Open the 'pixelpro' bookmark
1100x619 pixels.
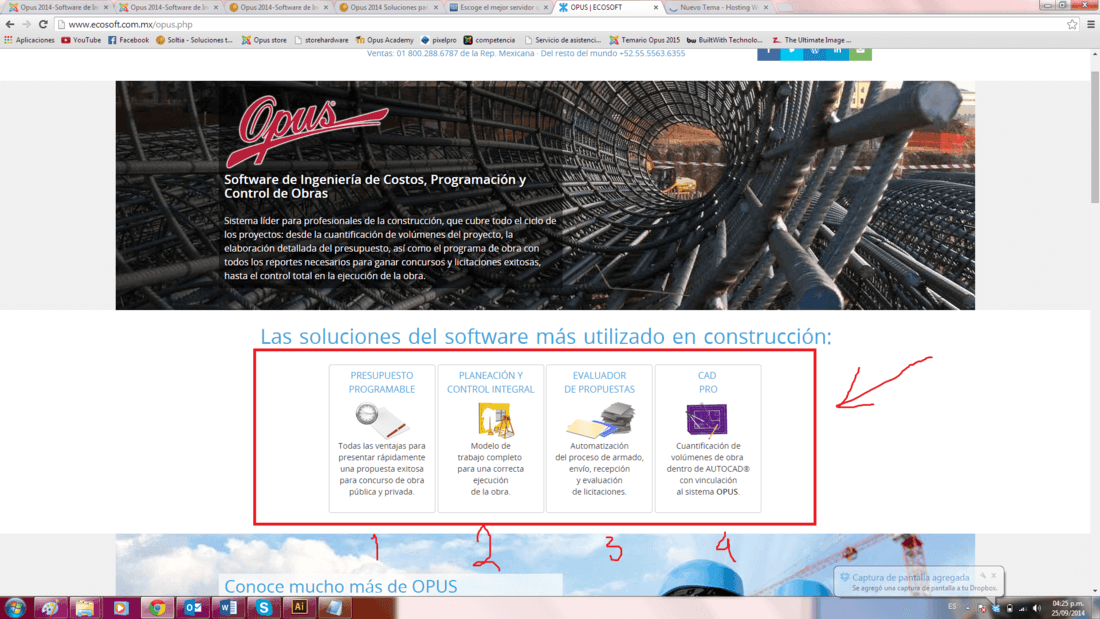pyautogui.click(x=438, y=40)
